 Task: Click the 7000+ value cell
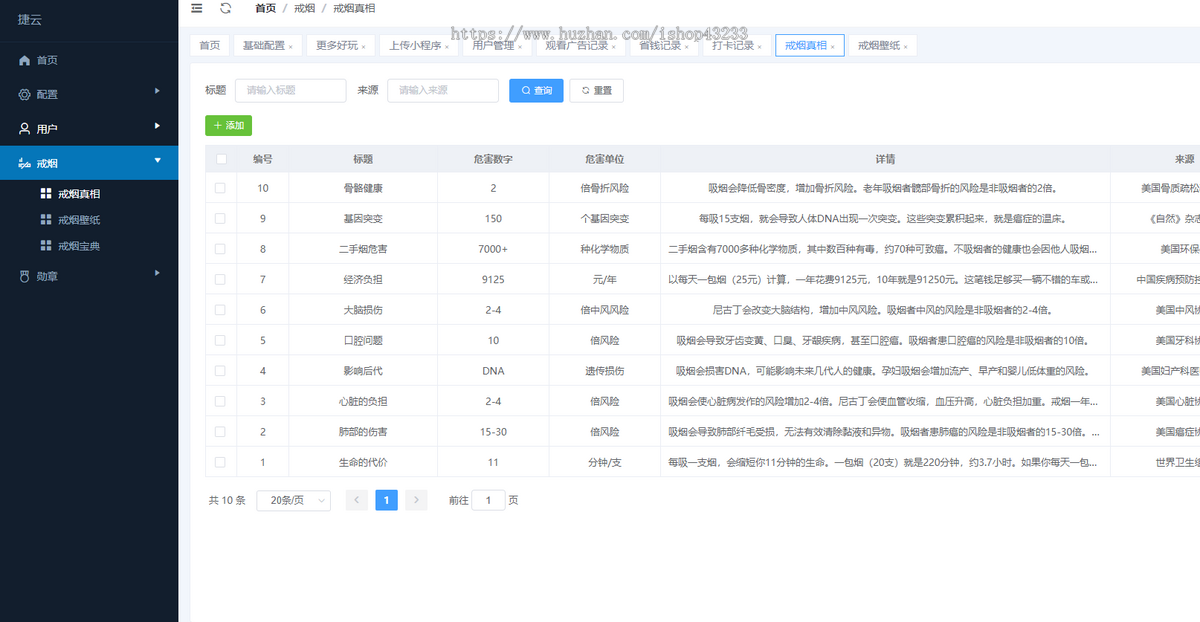[493, 249]
